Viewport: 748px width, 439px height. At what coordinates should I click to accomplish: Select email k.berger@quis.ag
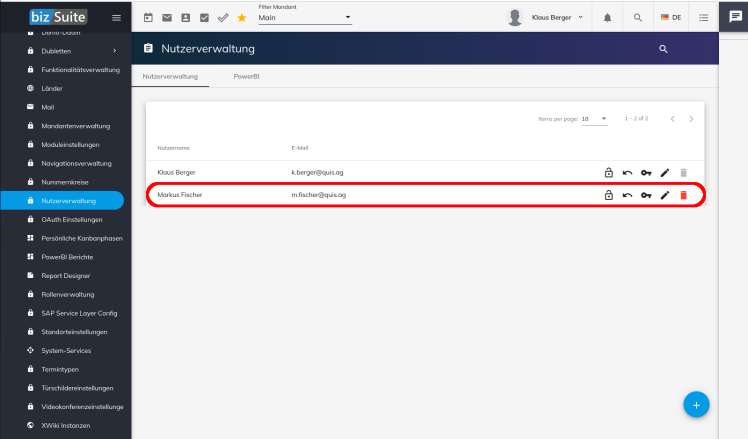tap(317, 172)
